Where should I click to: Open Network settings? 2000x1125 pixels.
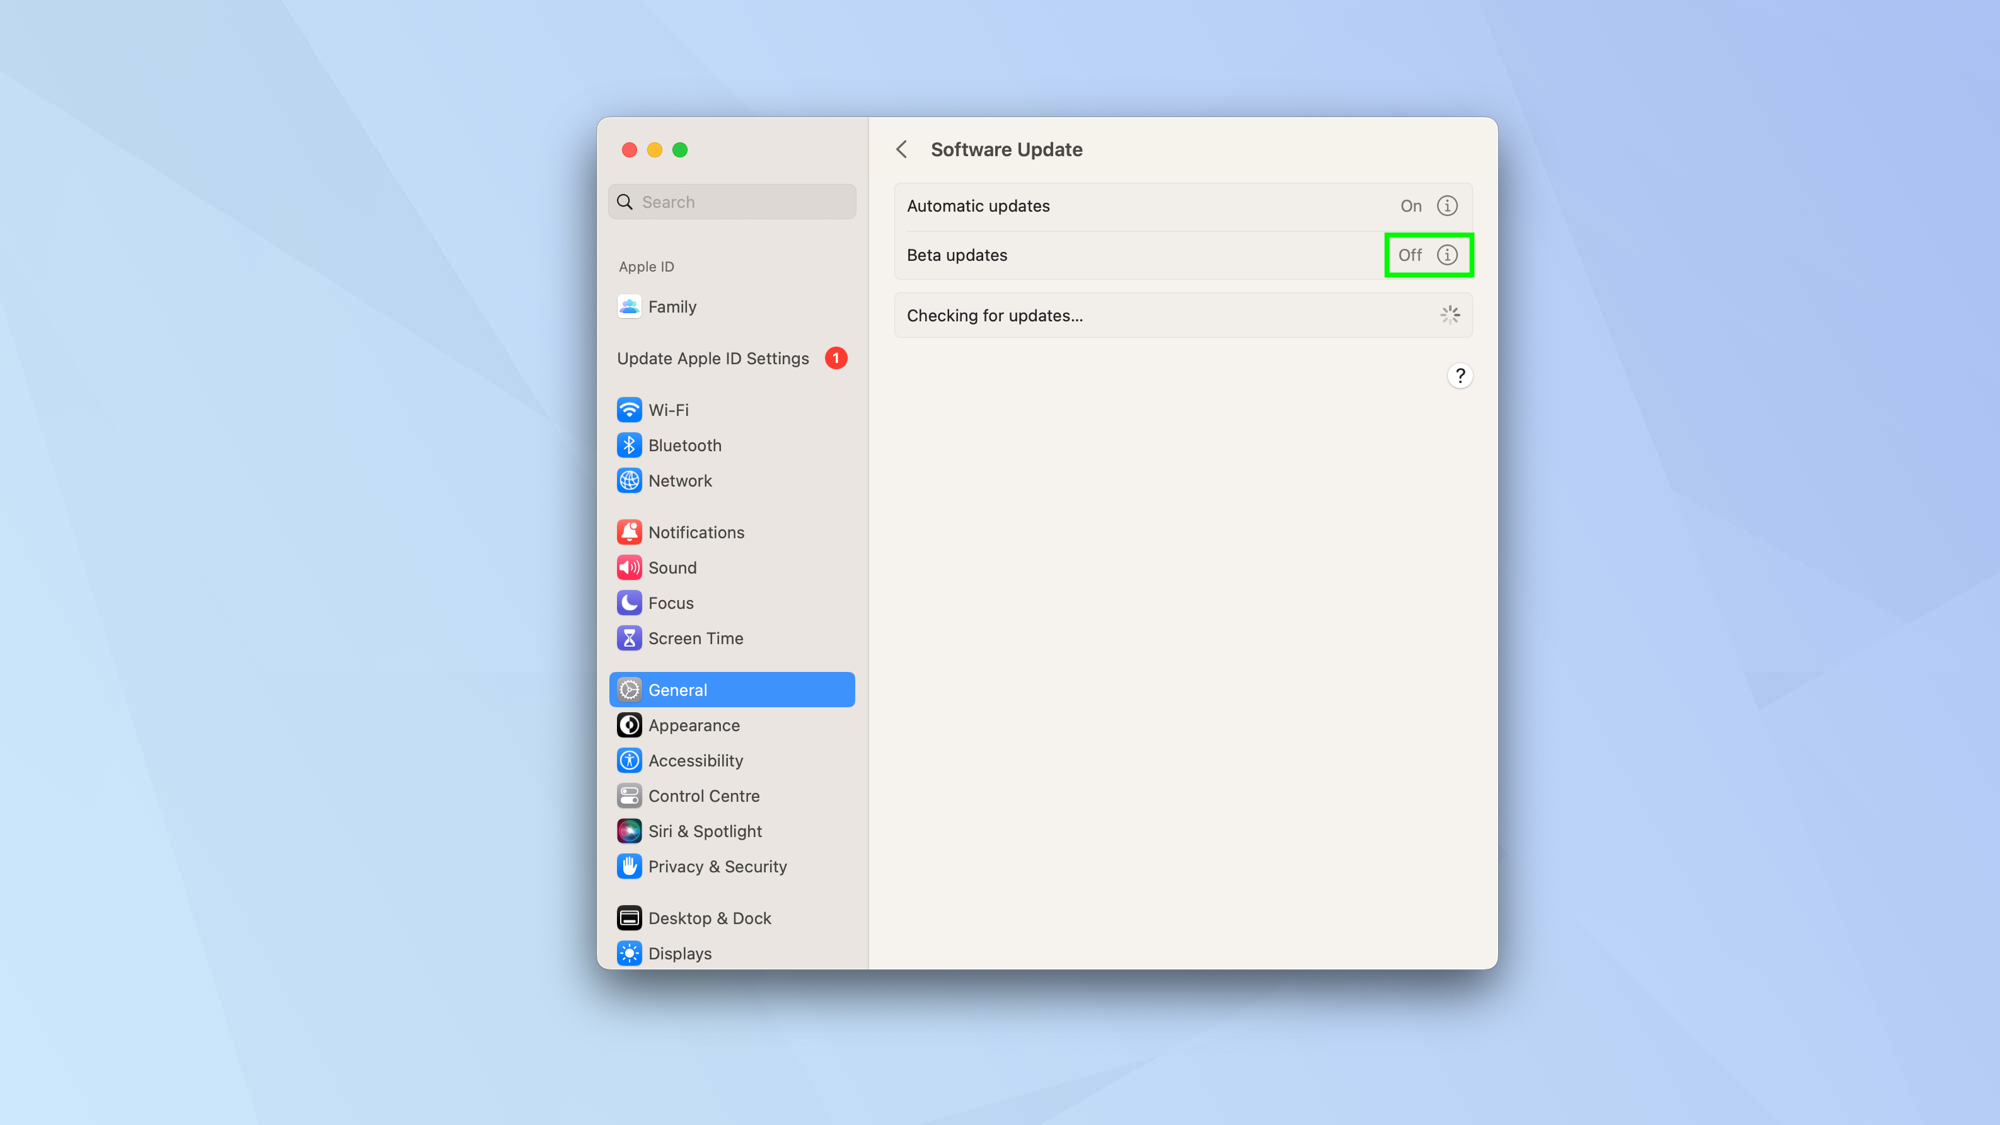click(679, 479)
